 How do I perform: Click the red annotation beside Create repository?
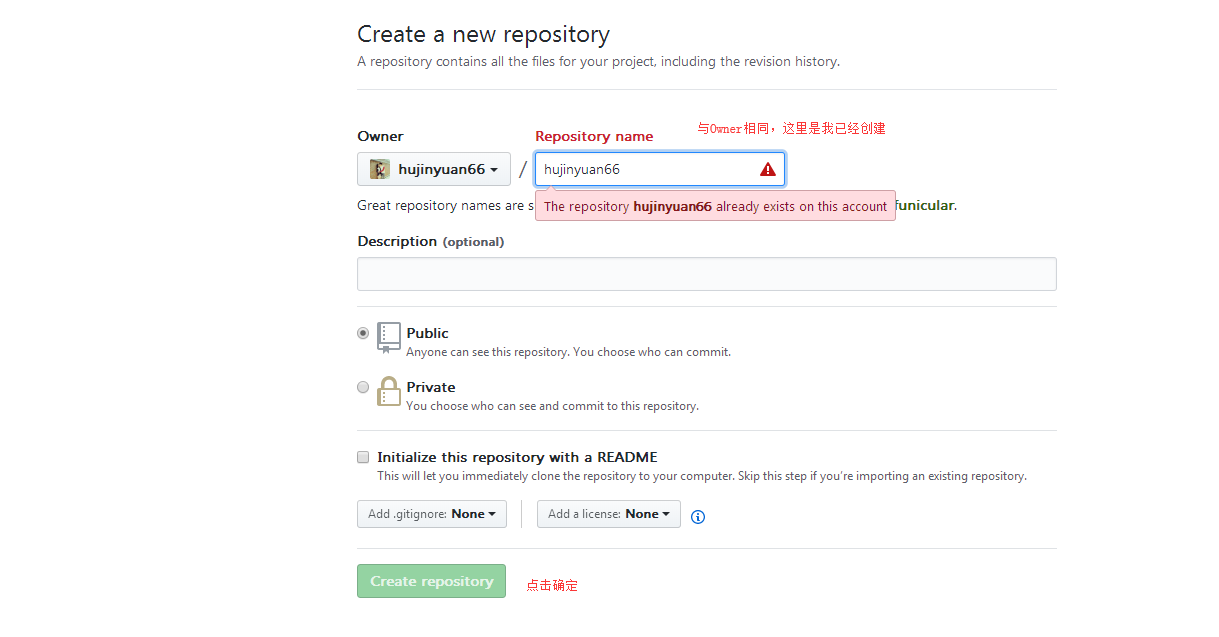[x=552, y=586]
